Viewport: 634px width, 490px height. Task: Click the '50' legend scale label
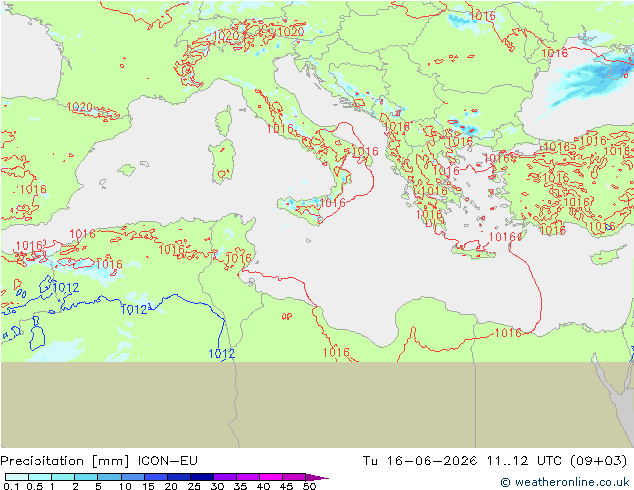pyautogui.click(x=310, y=486)
